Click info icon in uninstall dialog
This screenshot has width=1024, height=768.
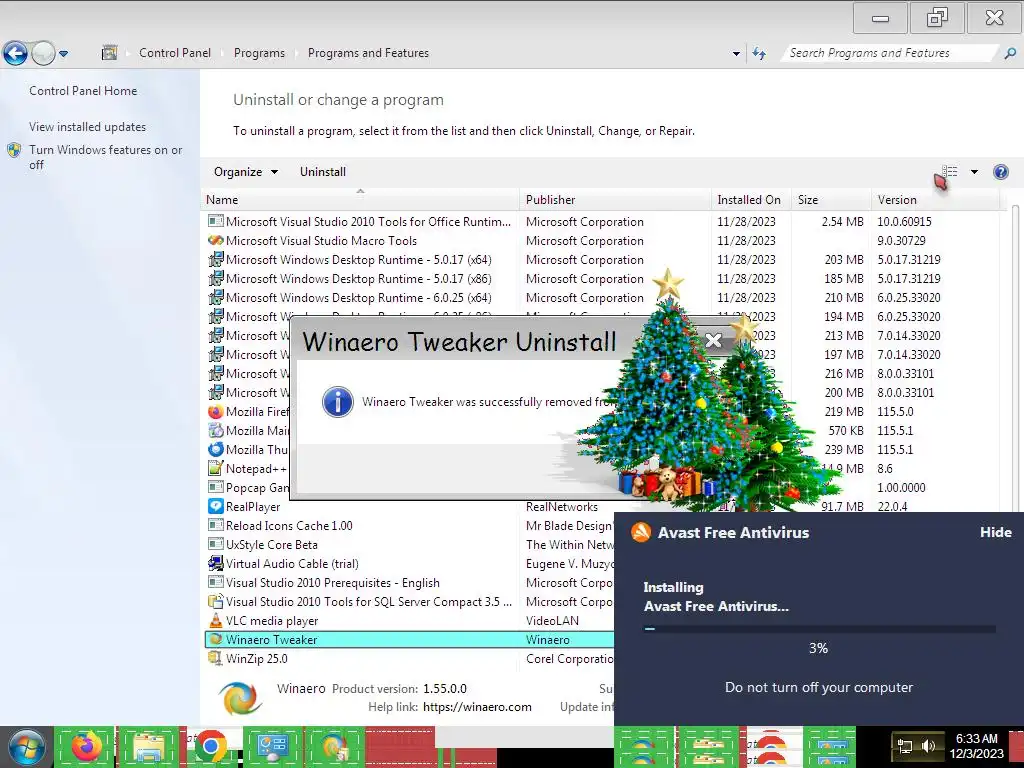[338, 402]
